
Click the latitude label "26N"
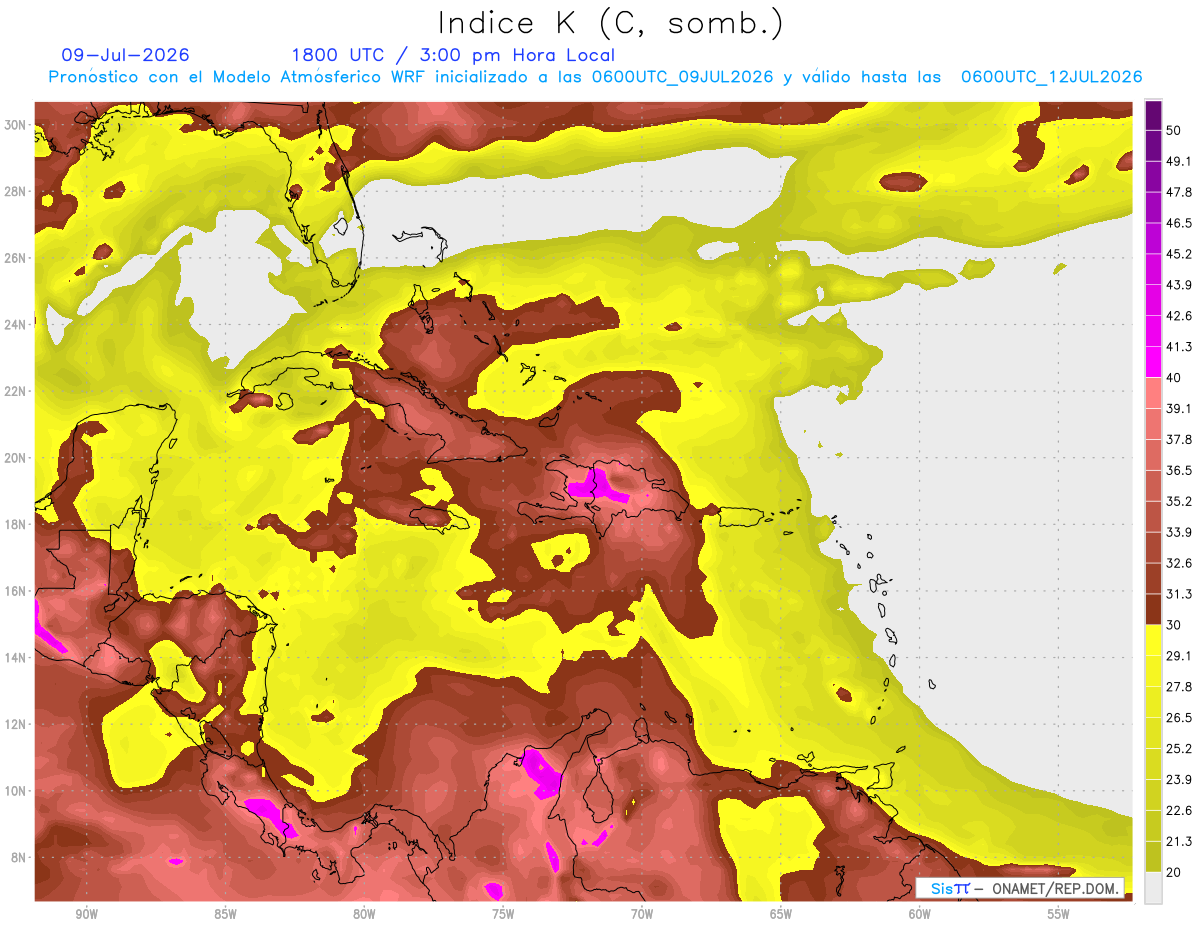pyautogui.click(x=15, y=258)
